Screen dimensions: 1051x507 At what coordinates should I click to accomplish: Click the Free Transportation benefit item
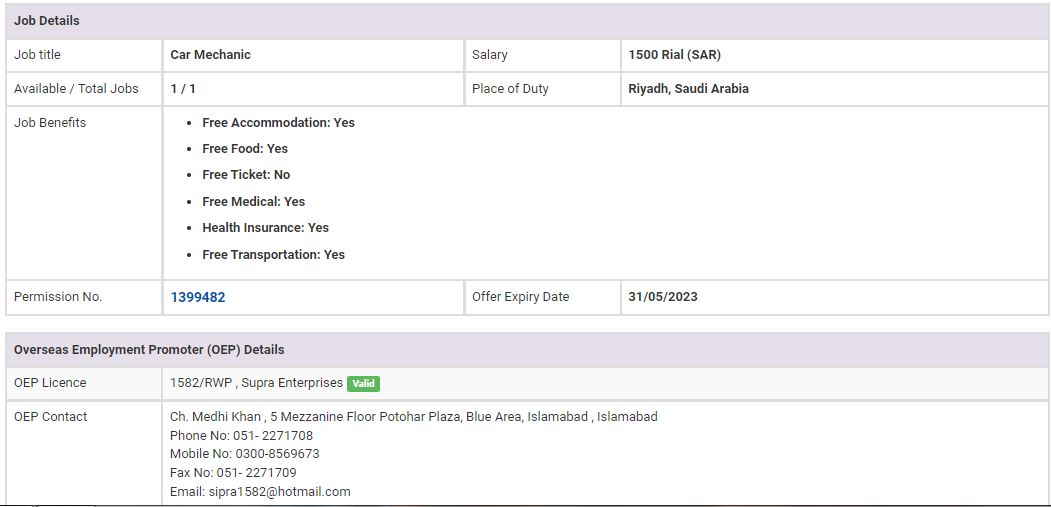(x=273, y=255)
